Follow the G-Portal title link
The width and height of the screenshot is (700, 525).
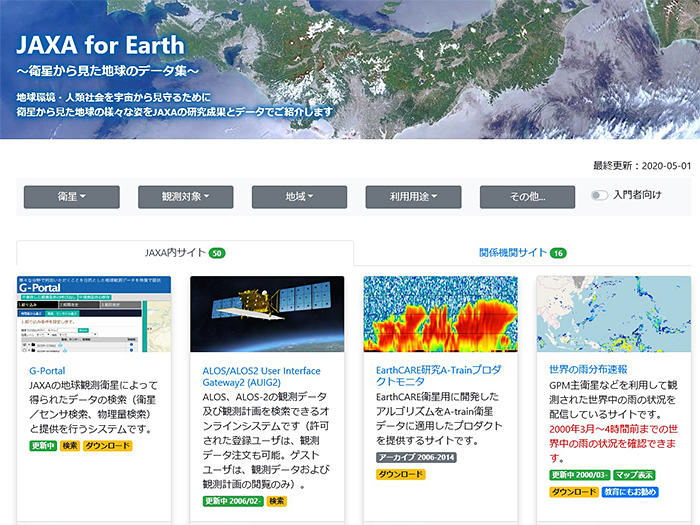point(47,371)
